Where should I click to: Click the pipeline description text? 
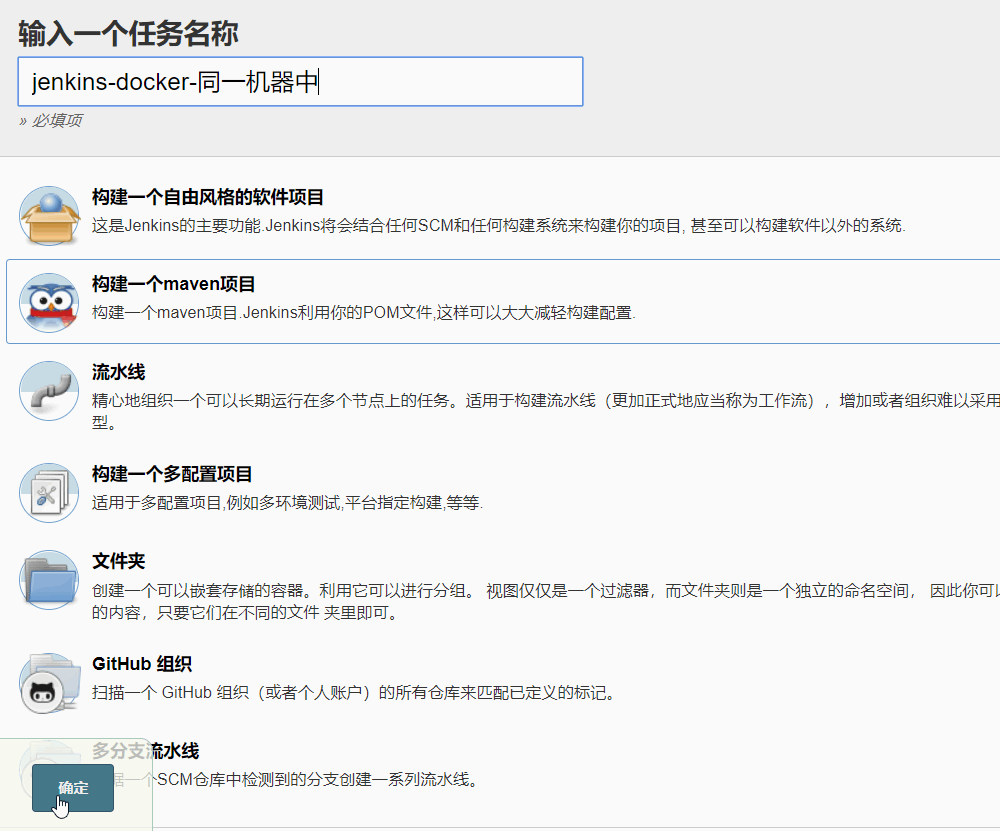coord(546,411)
